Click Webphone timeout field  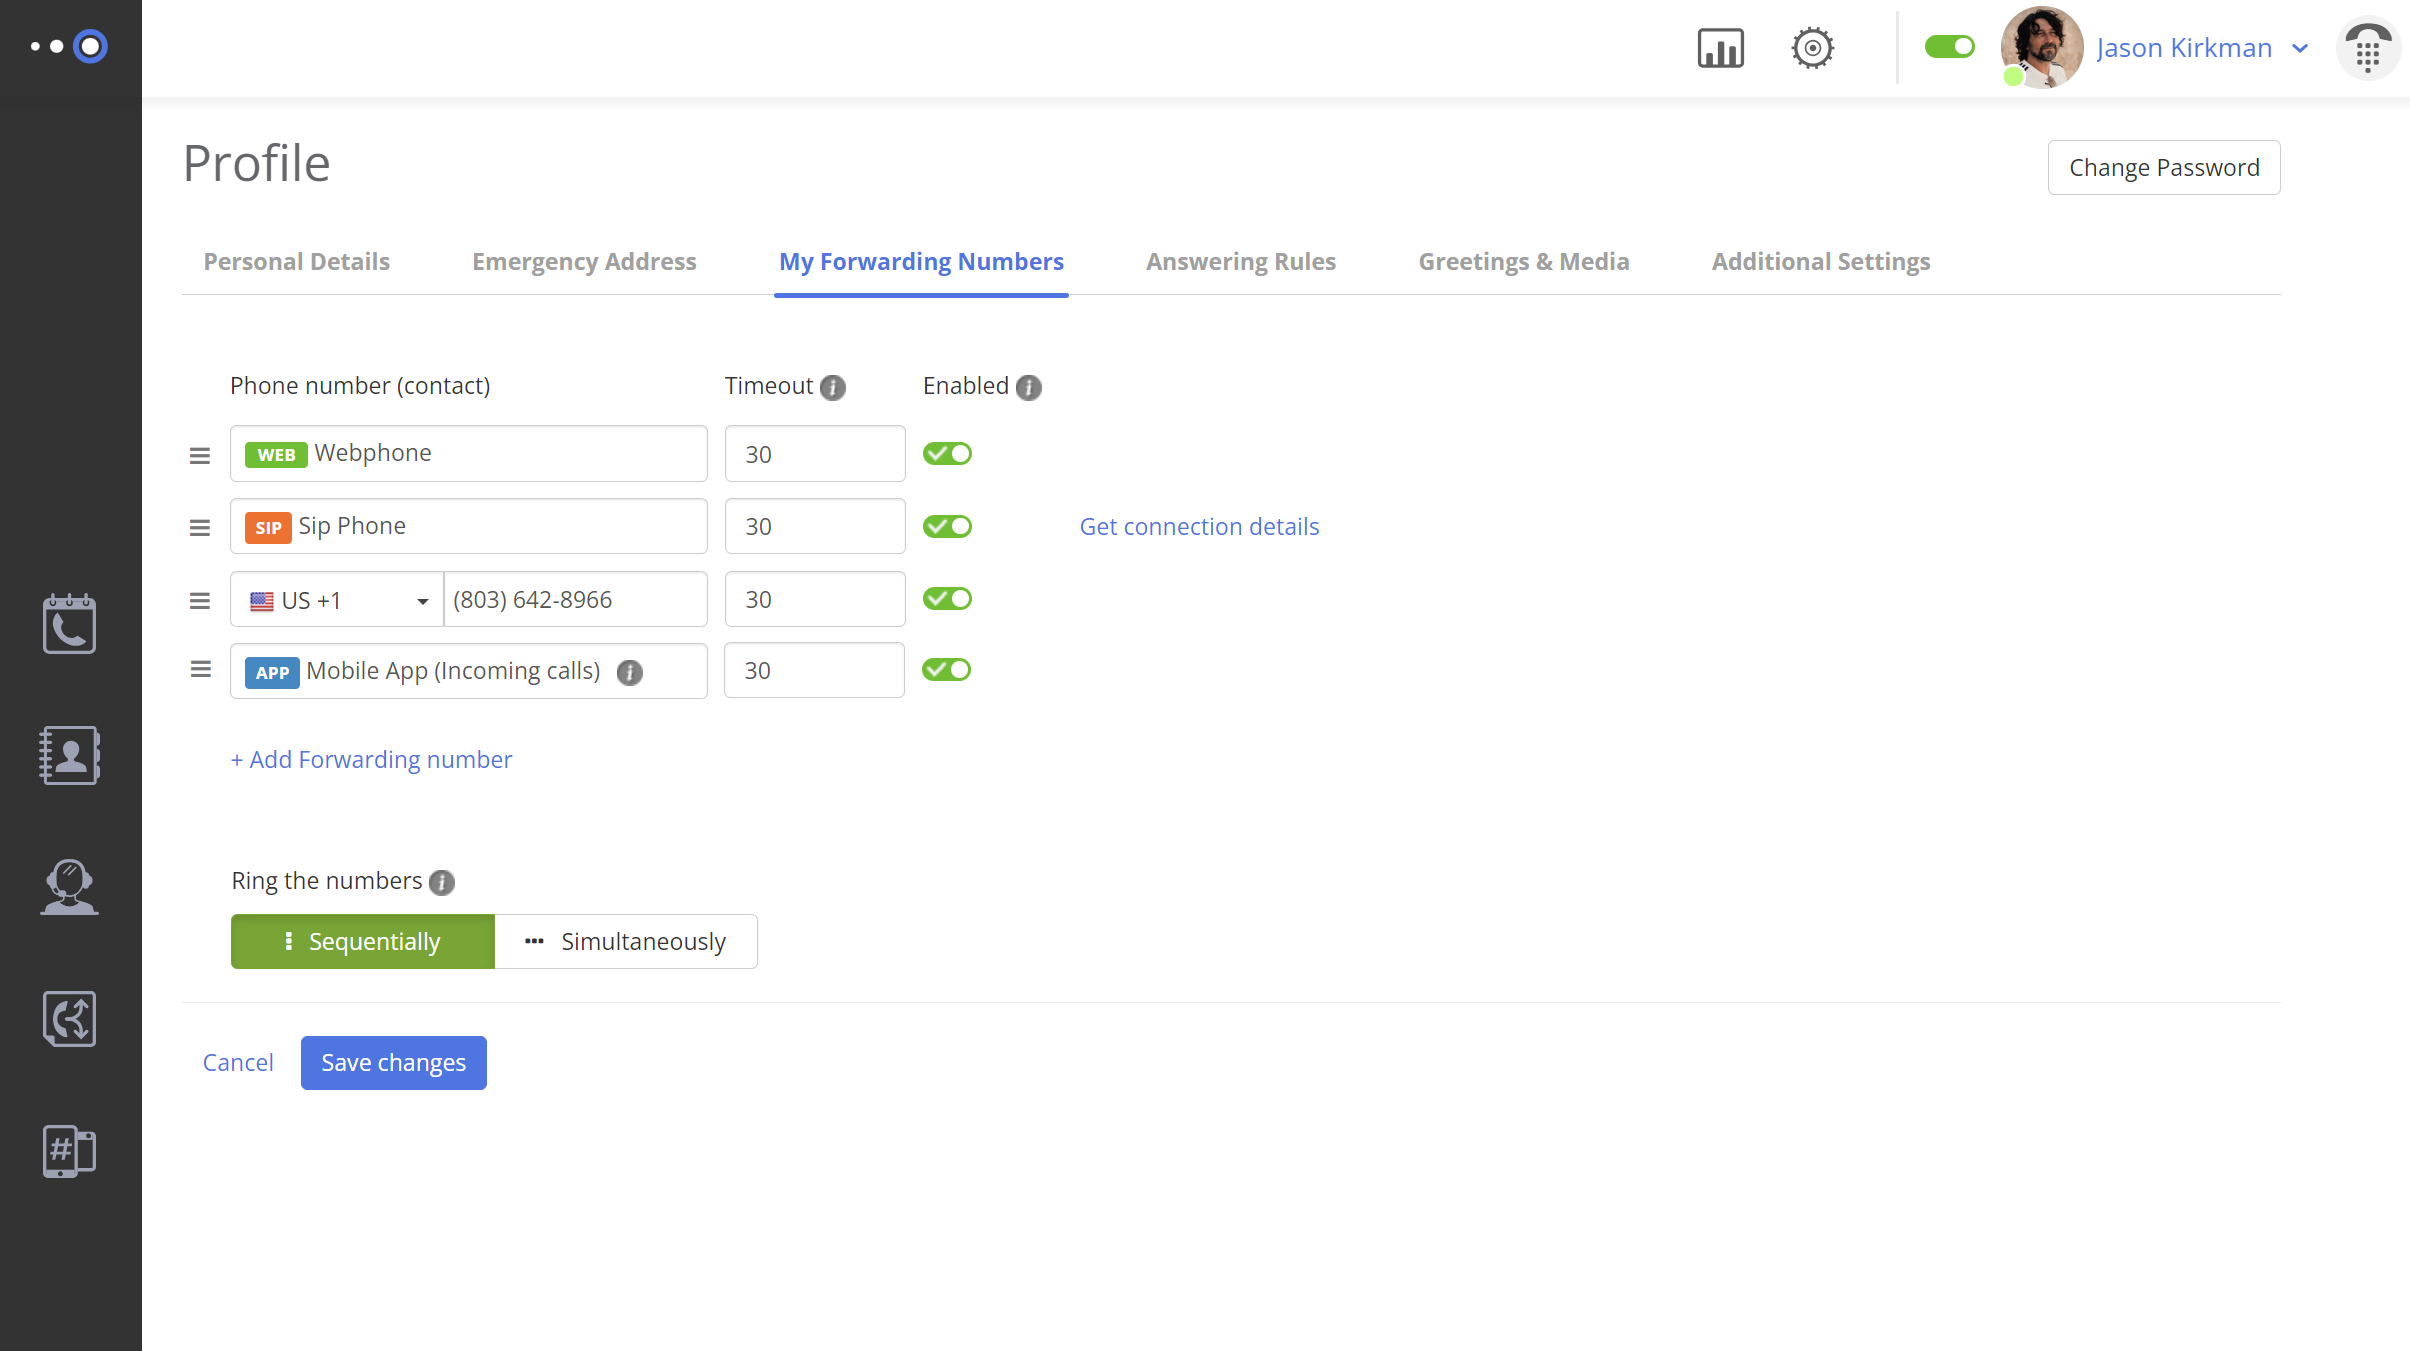[815, 454]
